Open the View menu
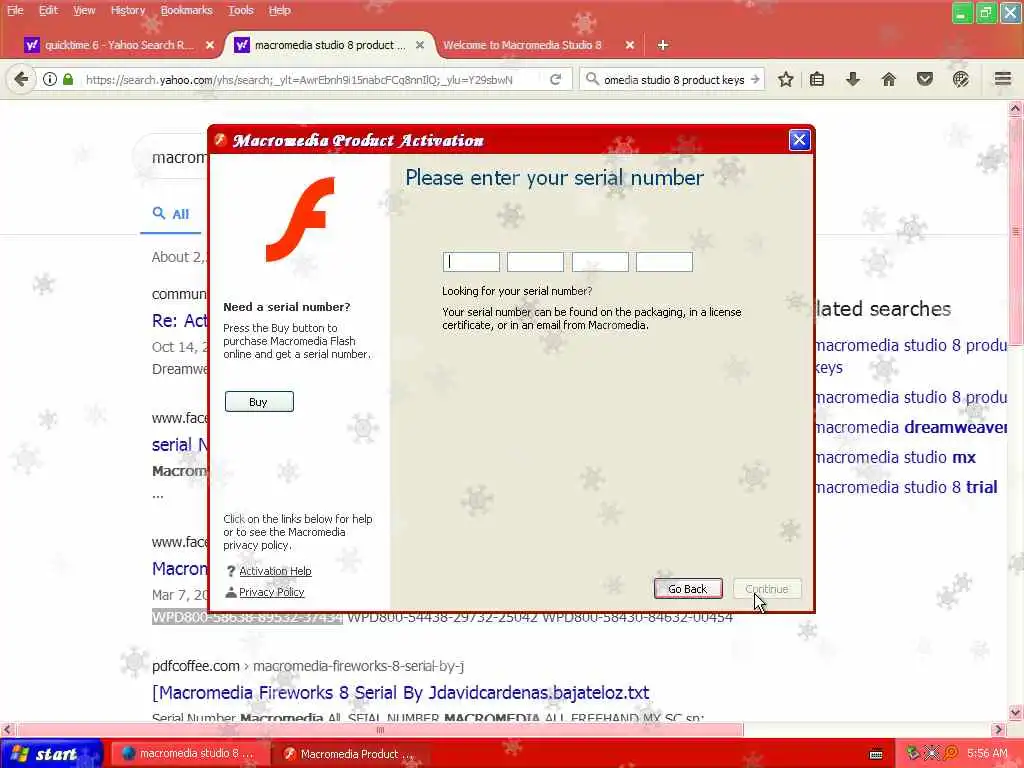Image resolution: width=1024 pixels, height=768 pixels. click(84, 10)
